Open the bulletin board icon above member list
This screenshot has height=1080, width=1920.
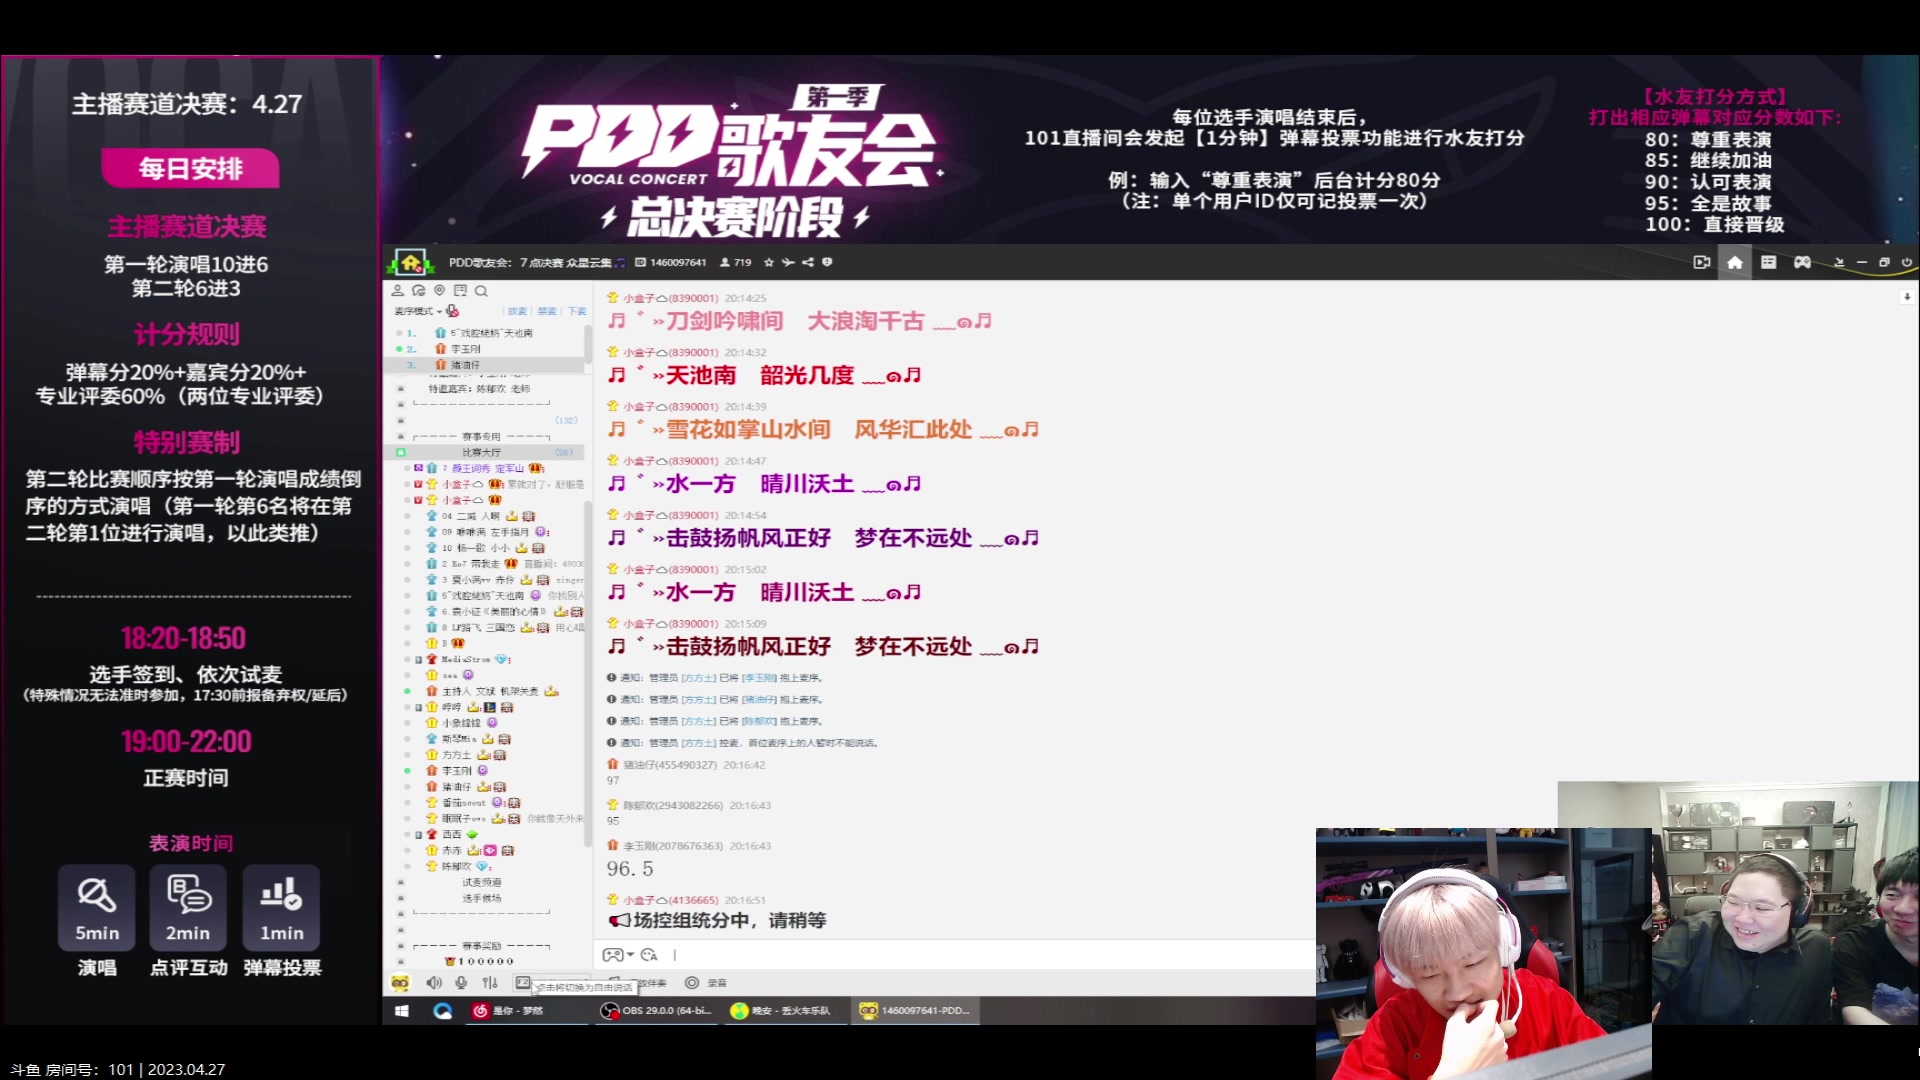point(460,291)
